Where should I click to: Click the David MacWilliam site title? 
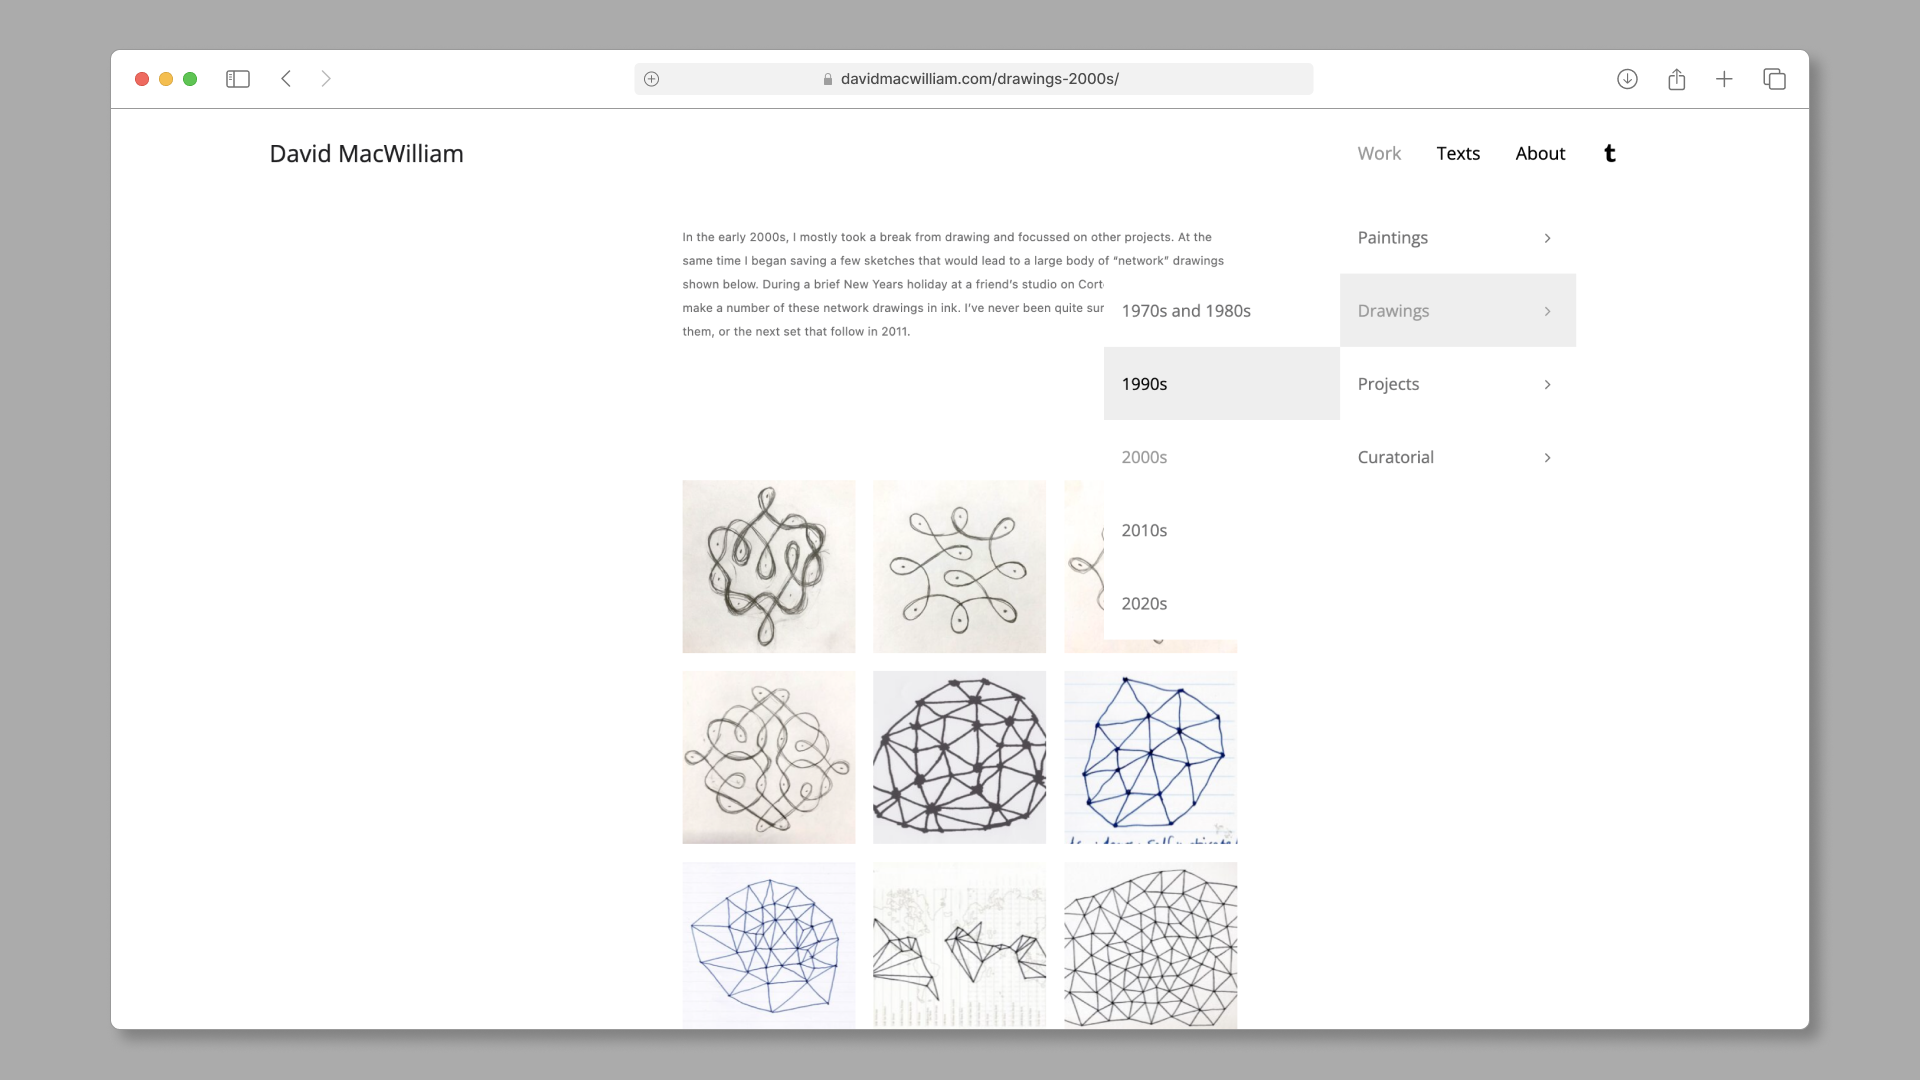click(366, 154)
